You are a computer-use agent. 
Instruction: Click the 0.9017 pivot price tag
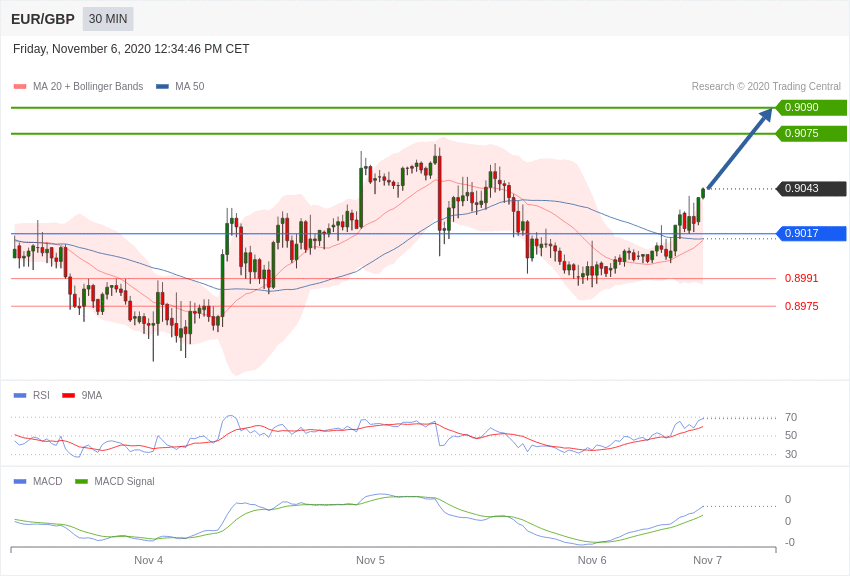click(x=811, y=234)
